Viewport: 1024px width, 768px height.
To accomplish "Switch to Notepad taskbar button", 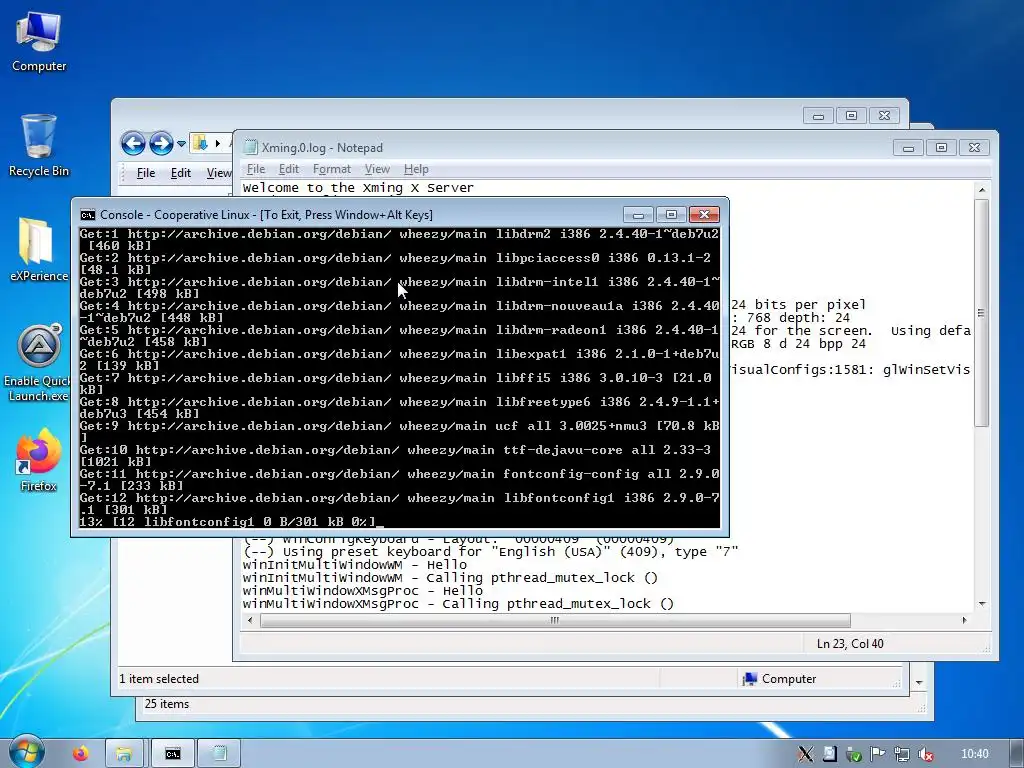I will pyautogui.click(x=219, y=754).
